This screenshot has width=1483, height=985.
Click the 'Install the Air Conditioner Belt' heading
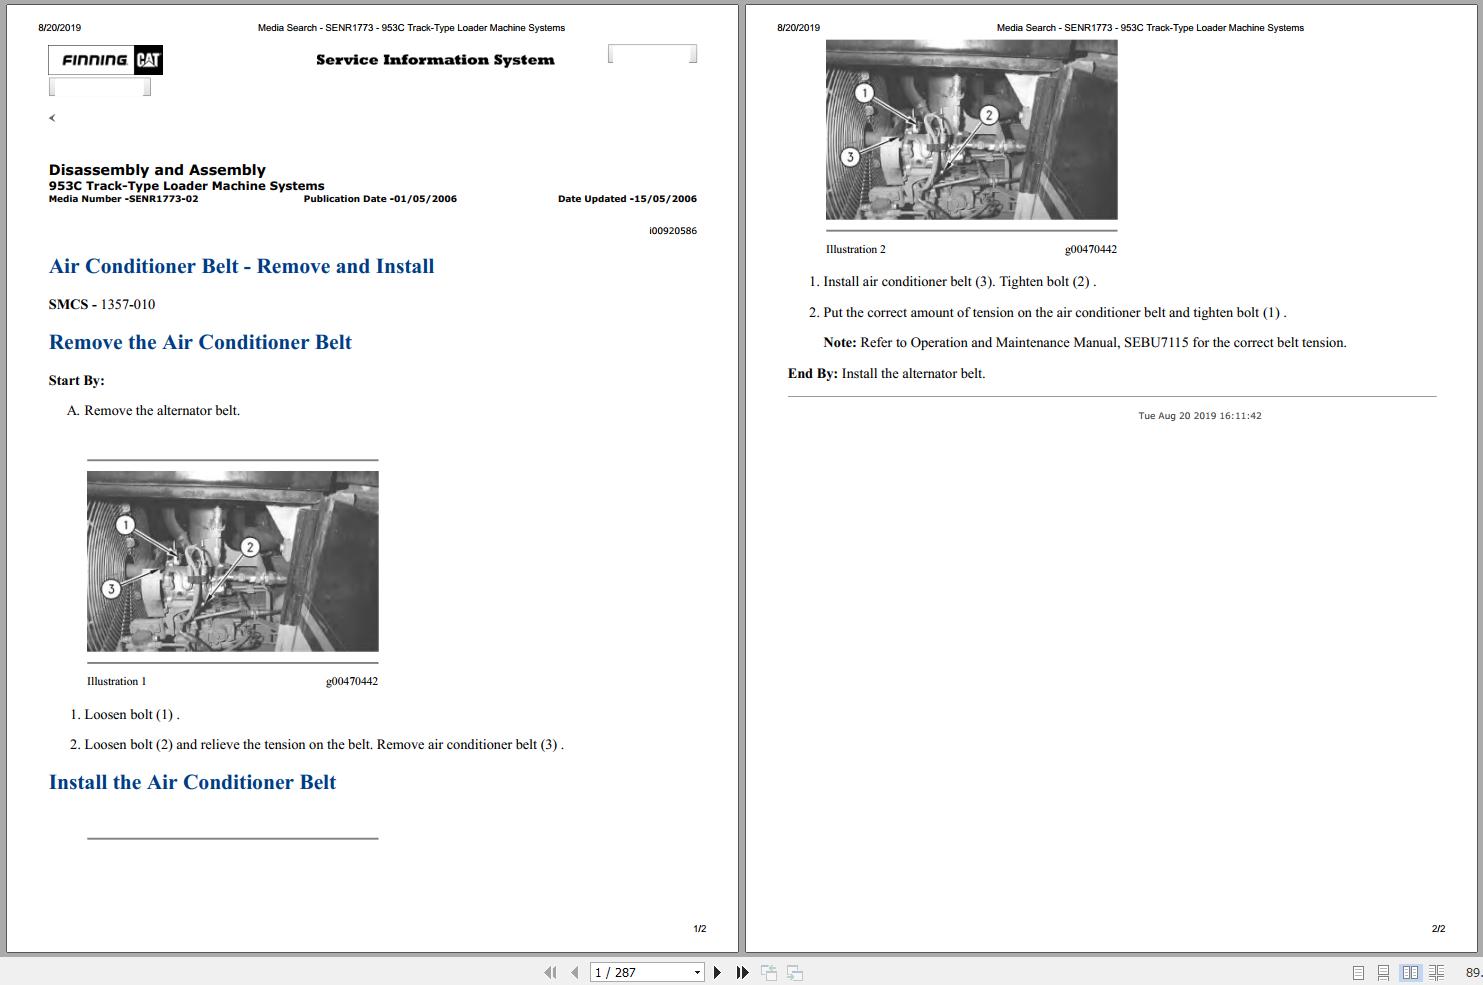pyautogui.click(x=192, y=782)
